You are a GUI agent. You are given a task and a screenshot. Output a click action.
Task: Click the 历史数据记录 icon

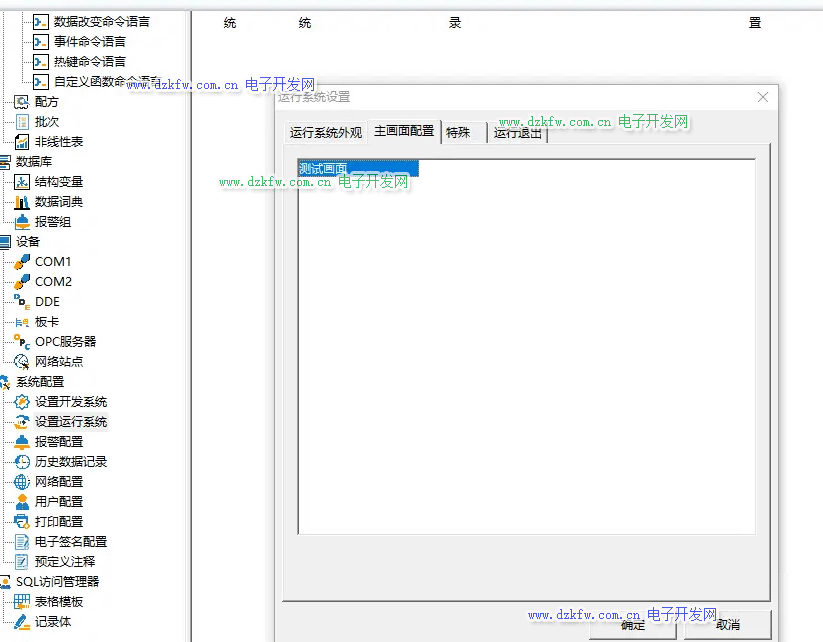(x=22, y=462)
